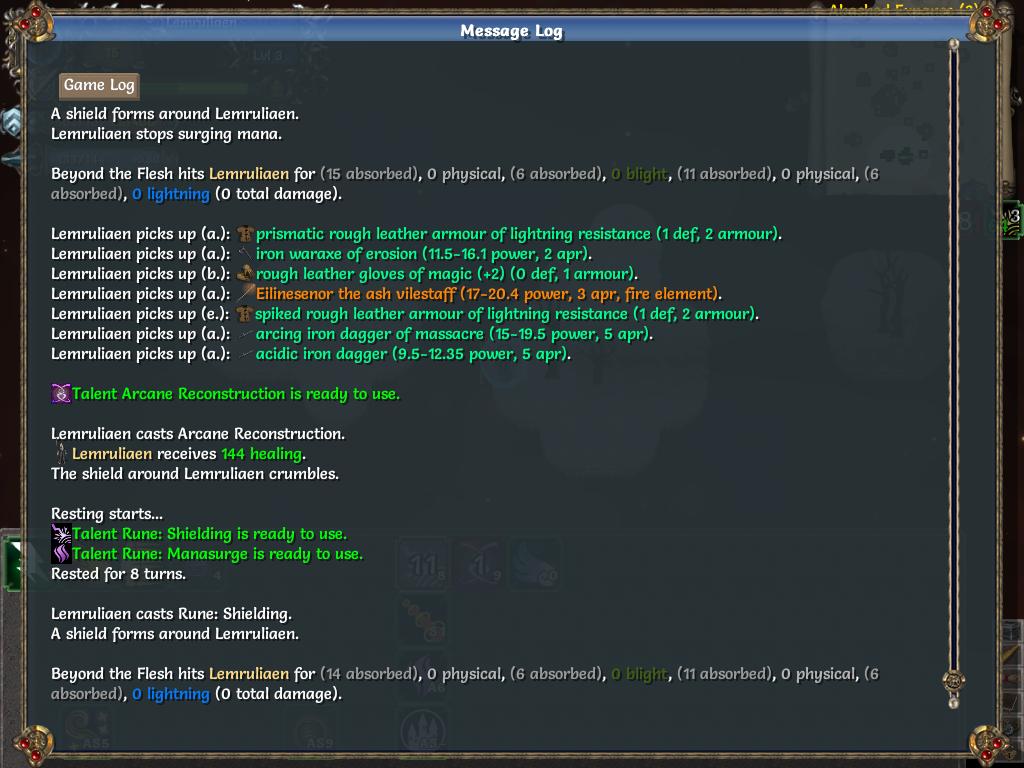
Task: Click the scrollbar handle knob in the message log
Action: pyautogui.click(x=953, y=680)
